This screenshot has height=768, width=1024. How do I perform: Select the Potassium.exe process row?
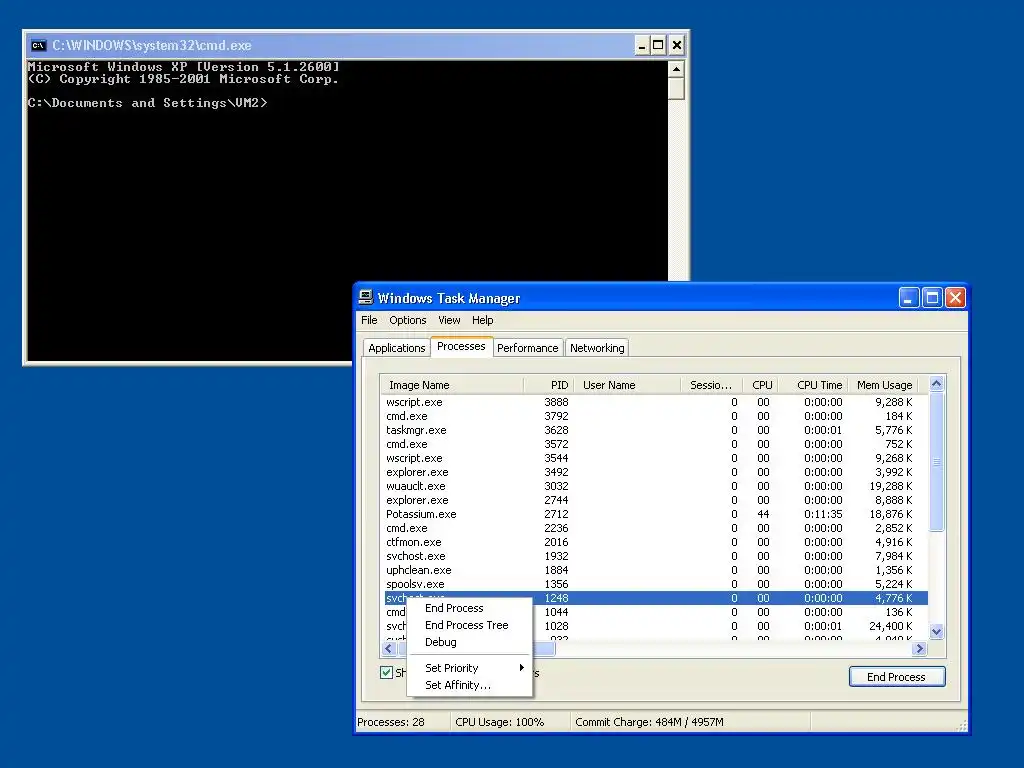point(654,514)
